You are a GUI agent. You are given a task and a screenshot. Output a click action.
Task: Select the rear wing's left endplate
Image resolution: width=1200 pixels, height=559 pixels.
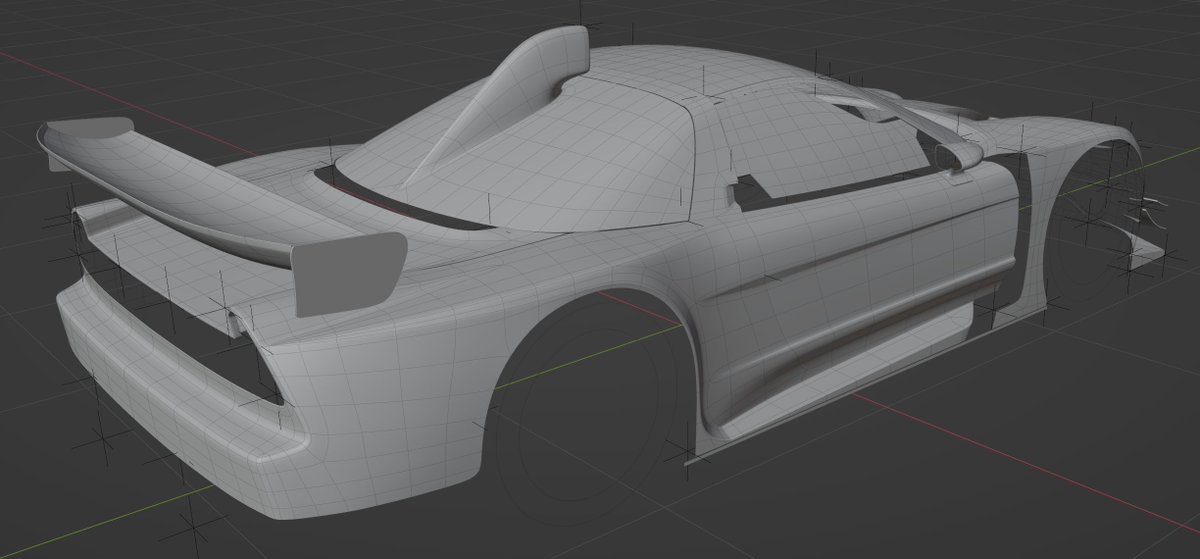[x=90, y=128]
